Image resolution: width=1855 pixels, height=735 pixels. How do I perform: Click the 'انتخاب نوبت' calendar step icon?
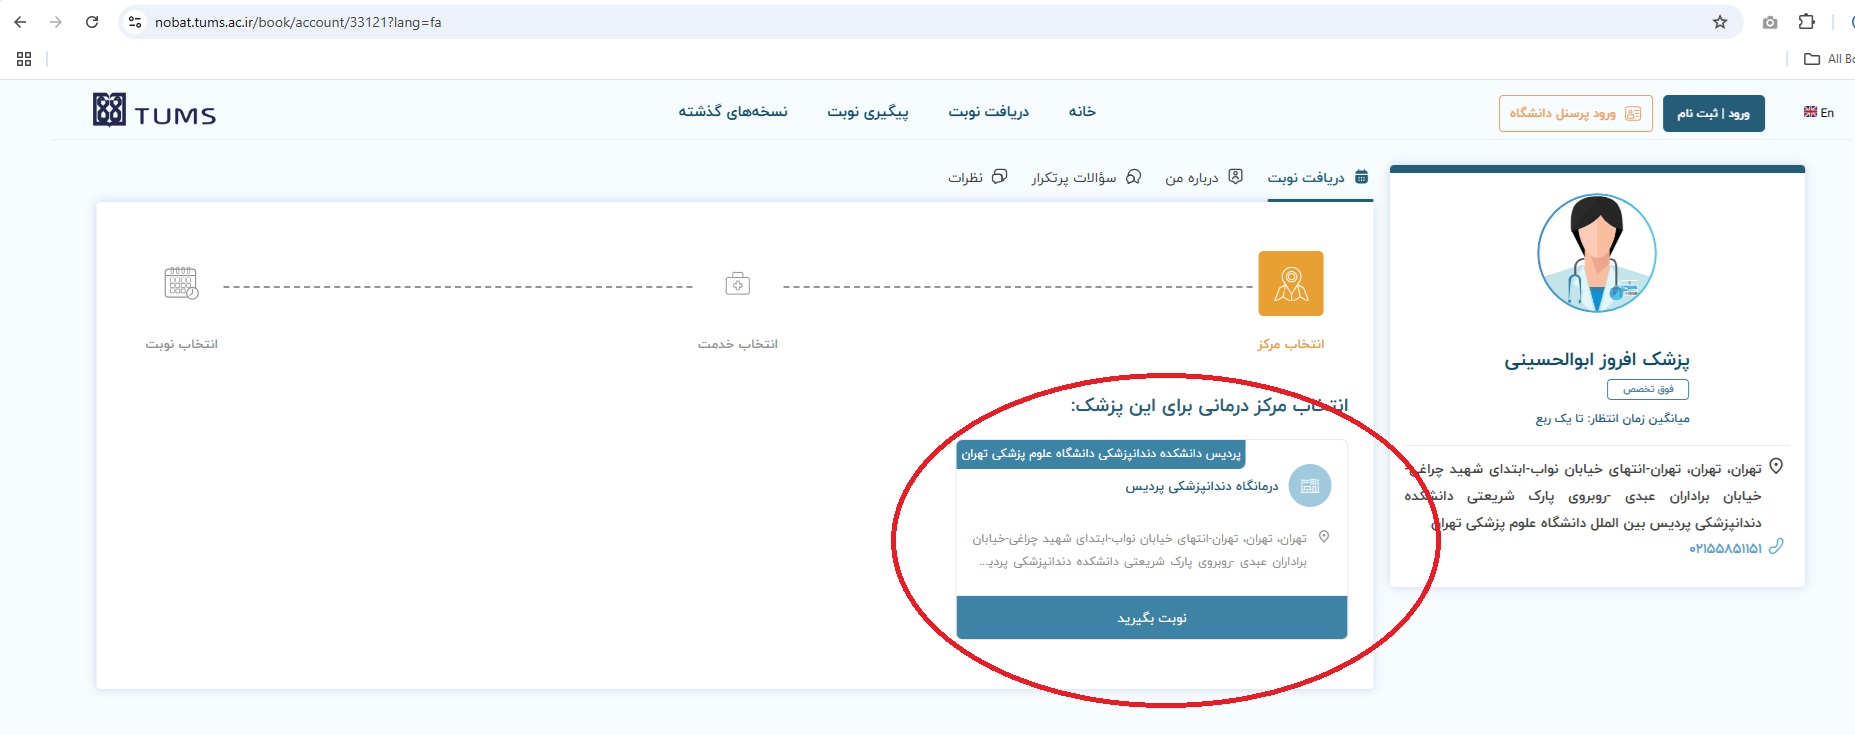coord(181,284)
